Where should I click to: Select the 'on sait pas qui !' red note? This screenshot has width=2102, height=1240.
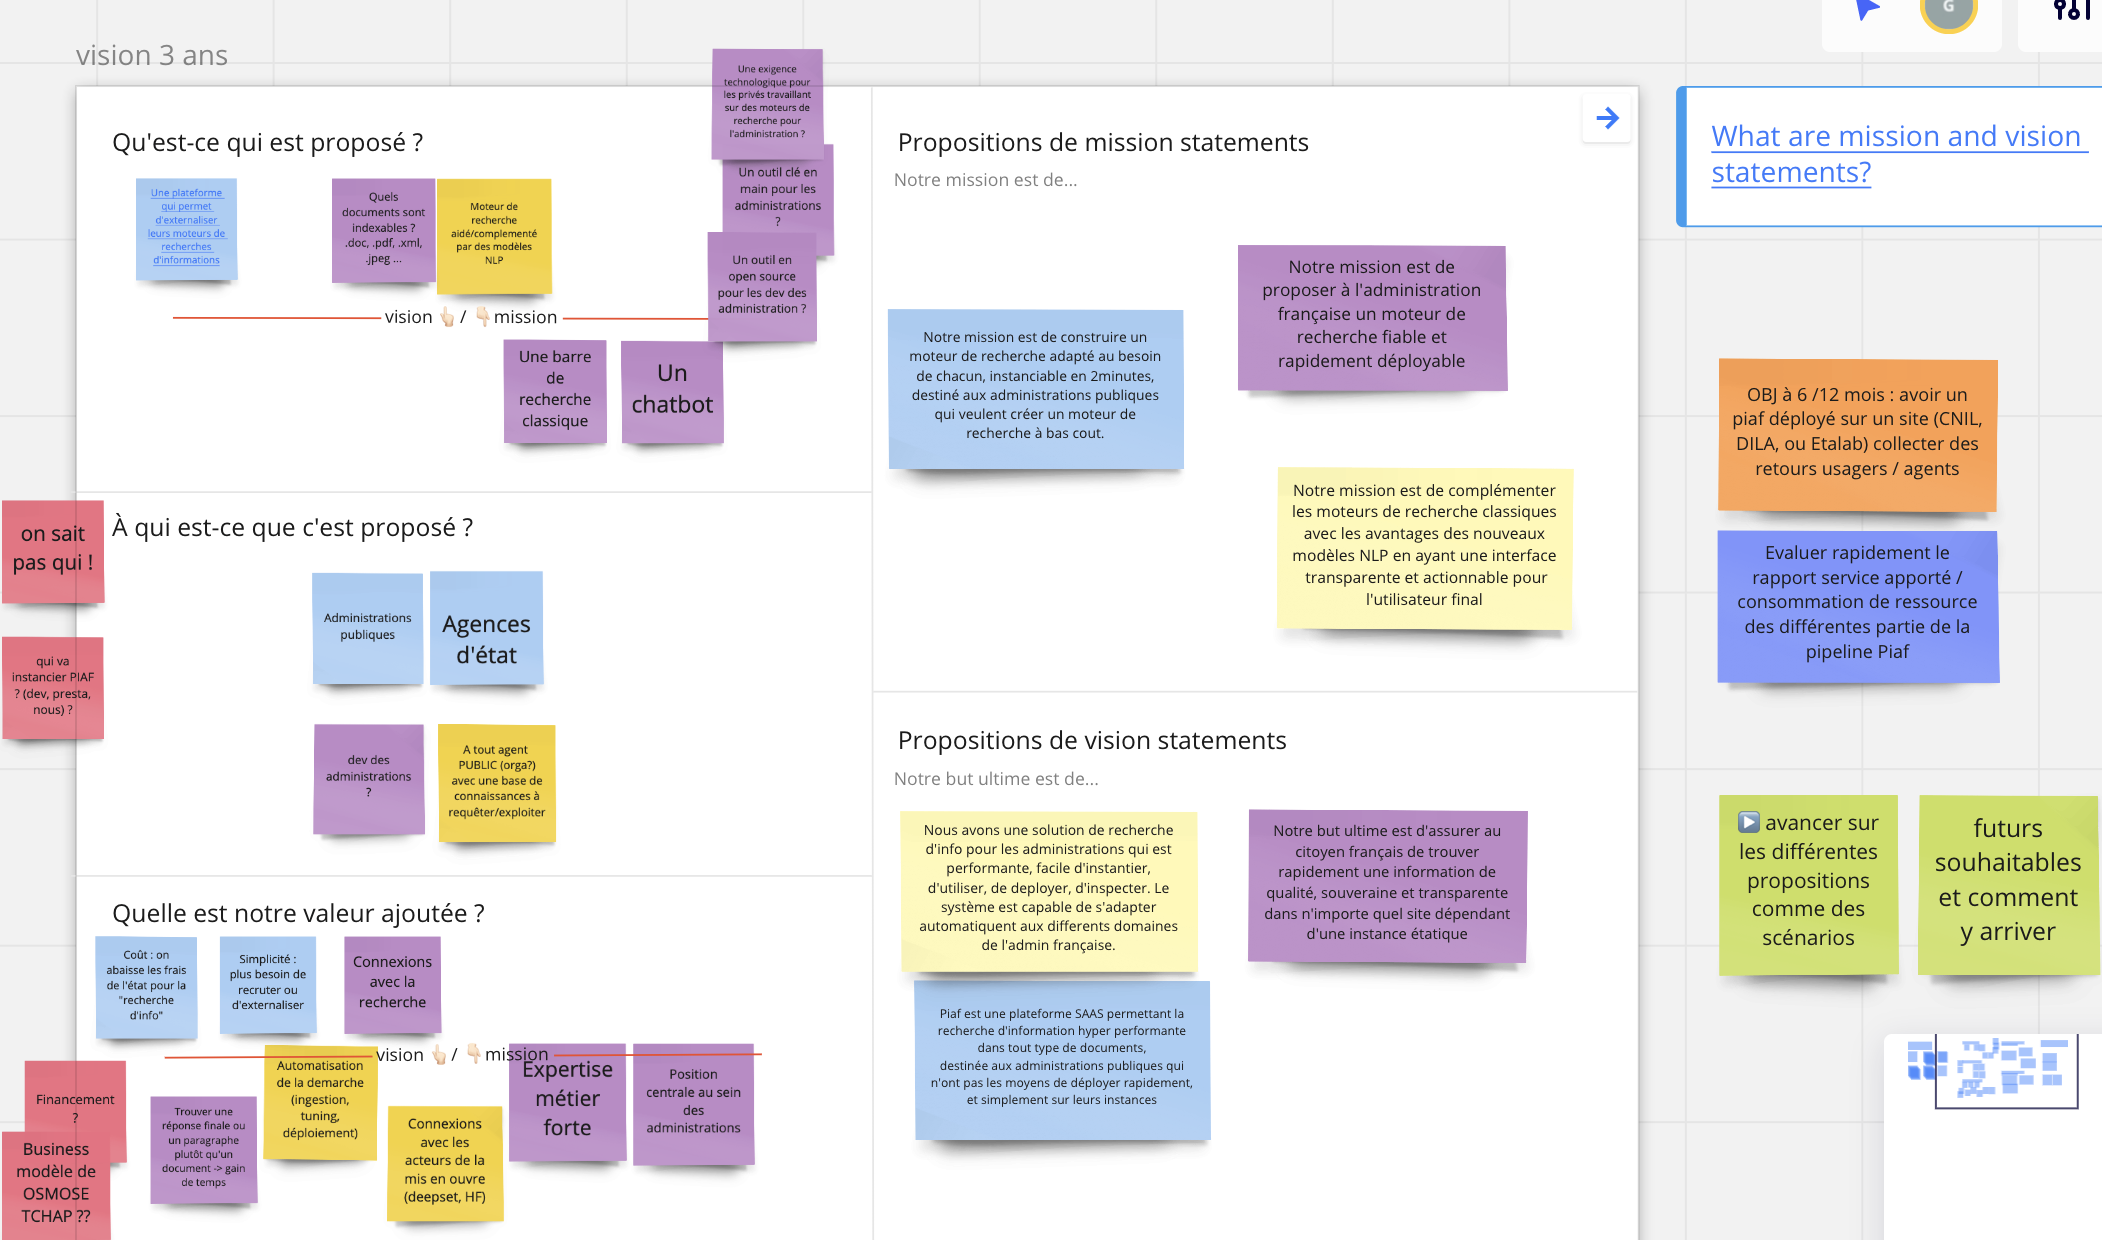(x=53, y=551)
